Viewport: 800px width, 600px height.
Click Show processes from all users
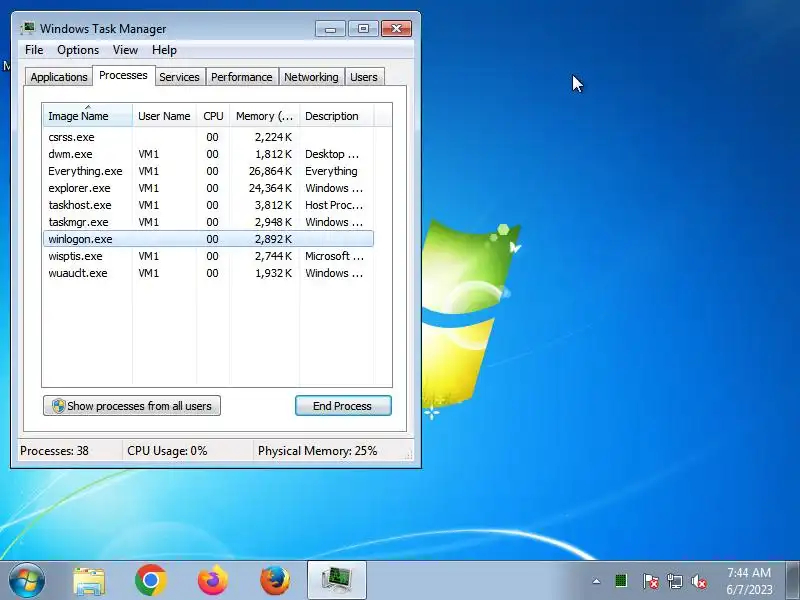[132, 406]
